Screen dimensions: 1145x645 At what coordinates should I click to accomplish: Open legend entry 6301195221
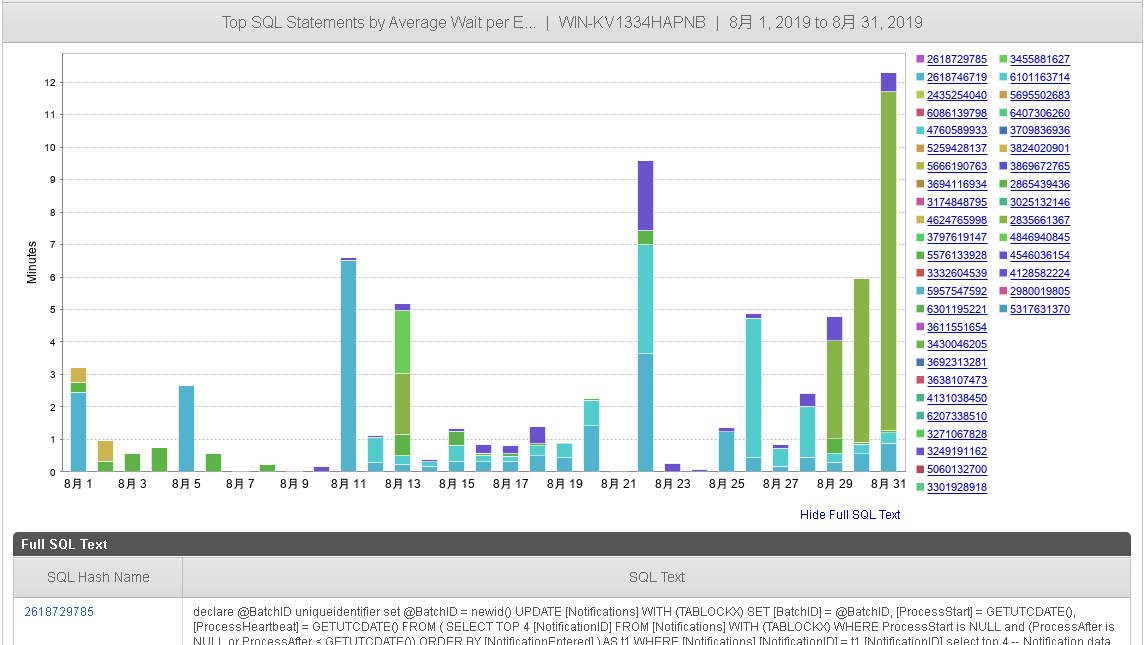[957, 309]
